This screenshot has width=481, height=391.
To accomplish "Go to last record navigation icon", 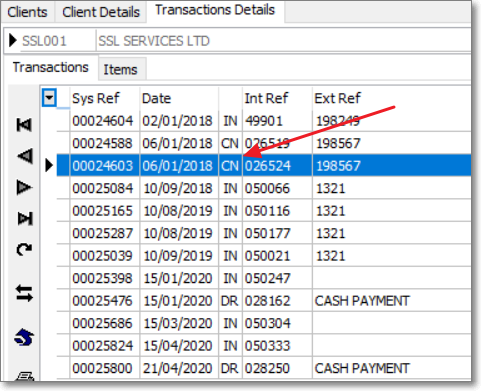I will 25,218.
